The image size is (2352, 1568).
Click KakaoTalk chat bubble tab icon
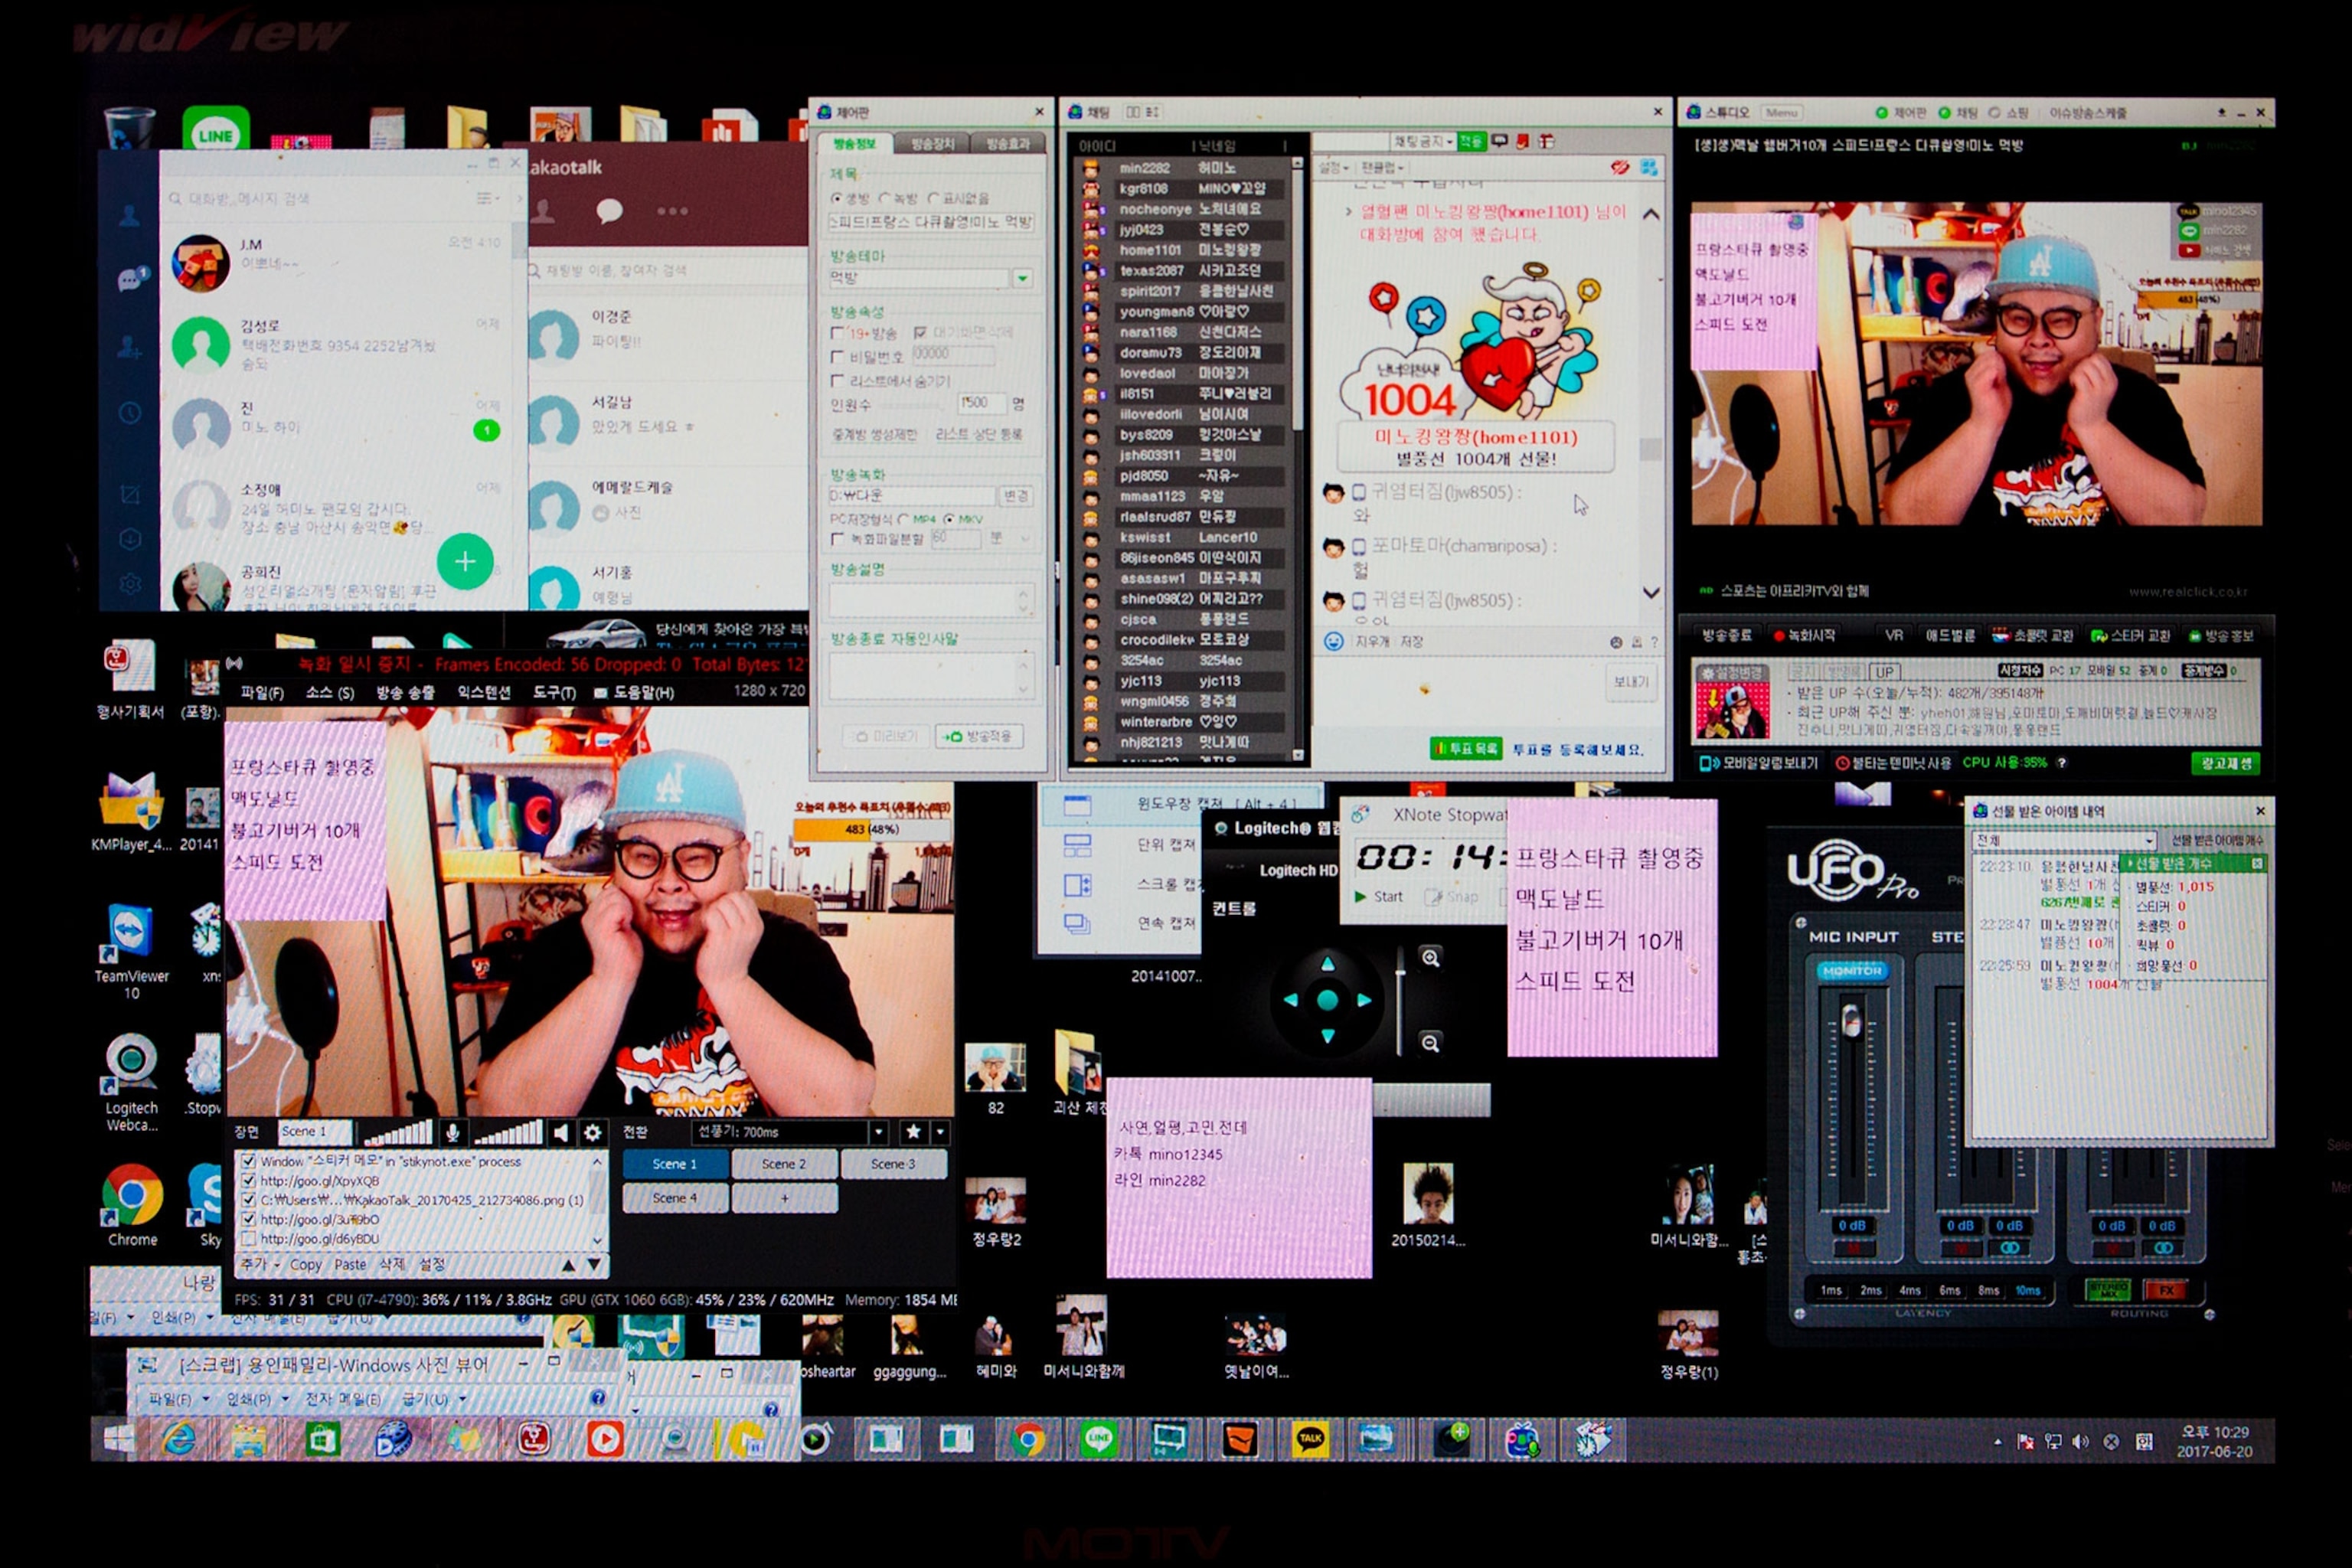[609, 210]
